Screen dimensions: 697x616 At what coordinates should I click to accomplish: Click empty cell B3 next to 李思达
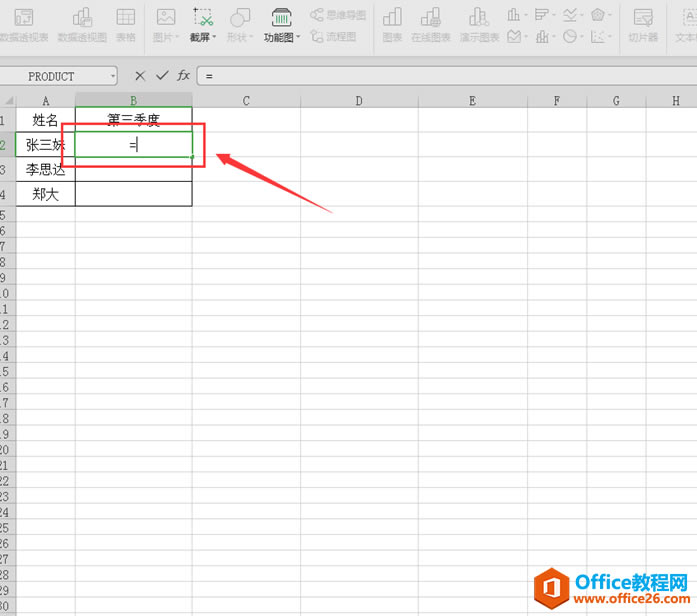coord(134,169)
